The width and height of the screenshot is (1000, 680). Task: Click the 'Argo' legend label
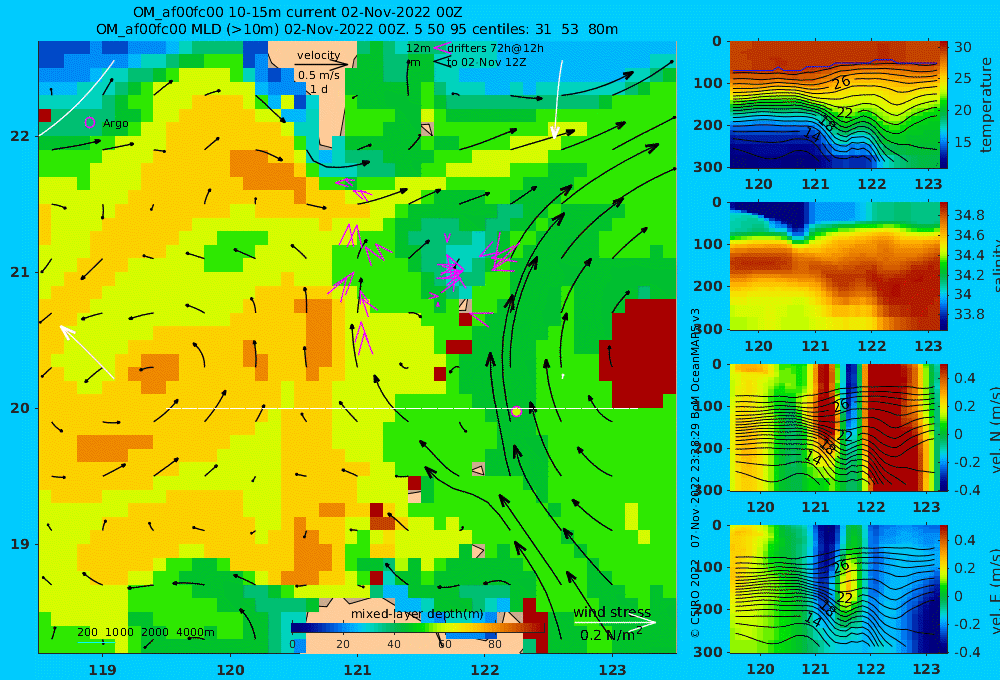pos(115,123)
